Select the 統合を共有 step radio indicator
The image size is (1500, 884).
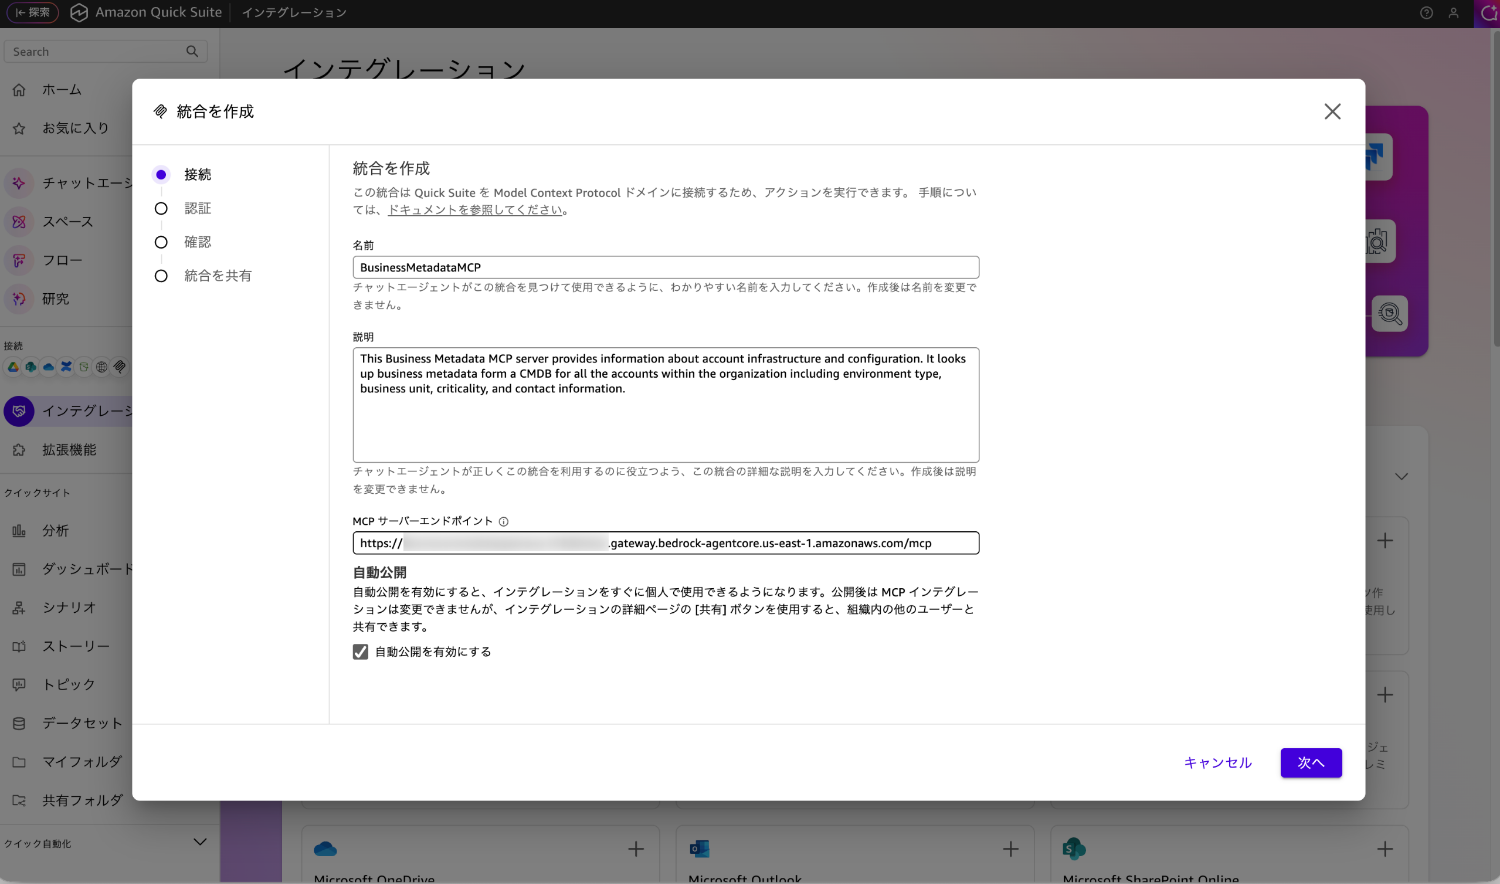[x=161, y=276]
